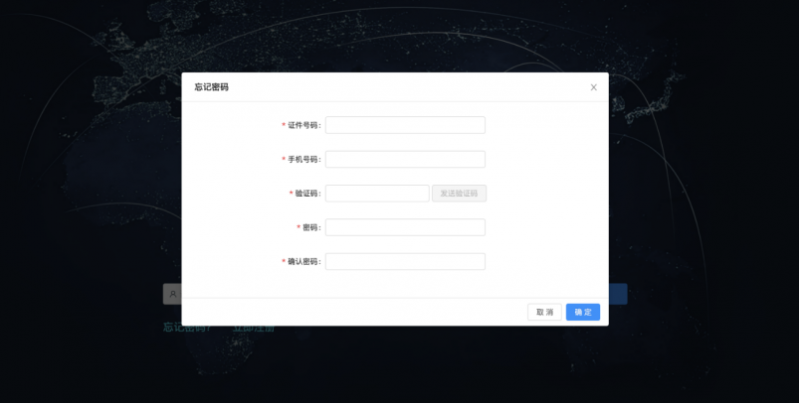800x404 pixels.
Task: Click the 忘记密码? link behind the dialog
Action: pyautogui.click(x=187, y=327)
